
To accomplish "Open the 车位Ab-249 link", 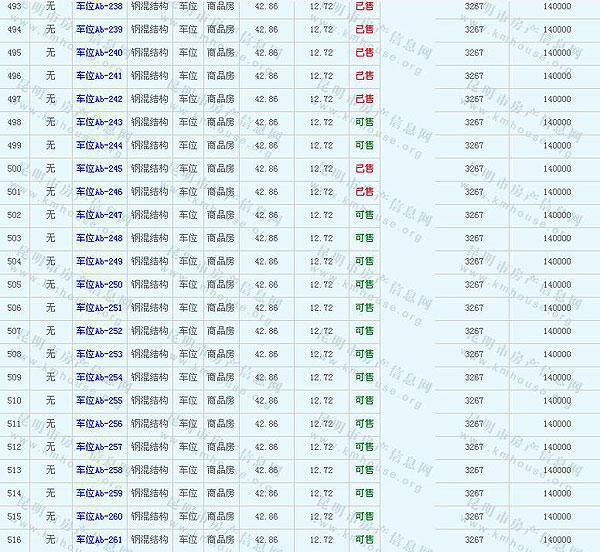I will (99, 261).
